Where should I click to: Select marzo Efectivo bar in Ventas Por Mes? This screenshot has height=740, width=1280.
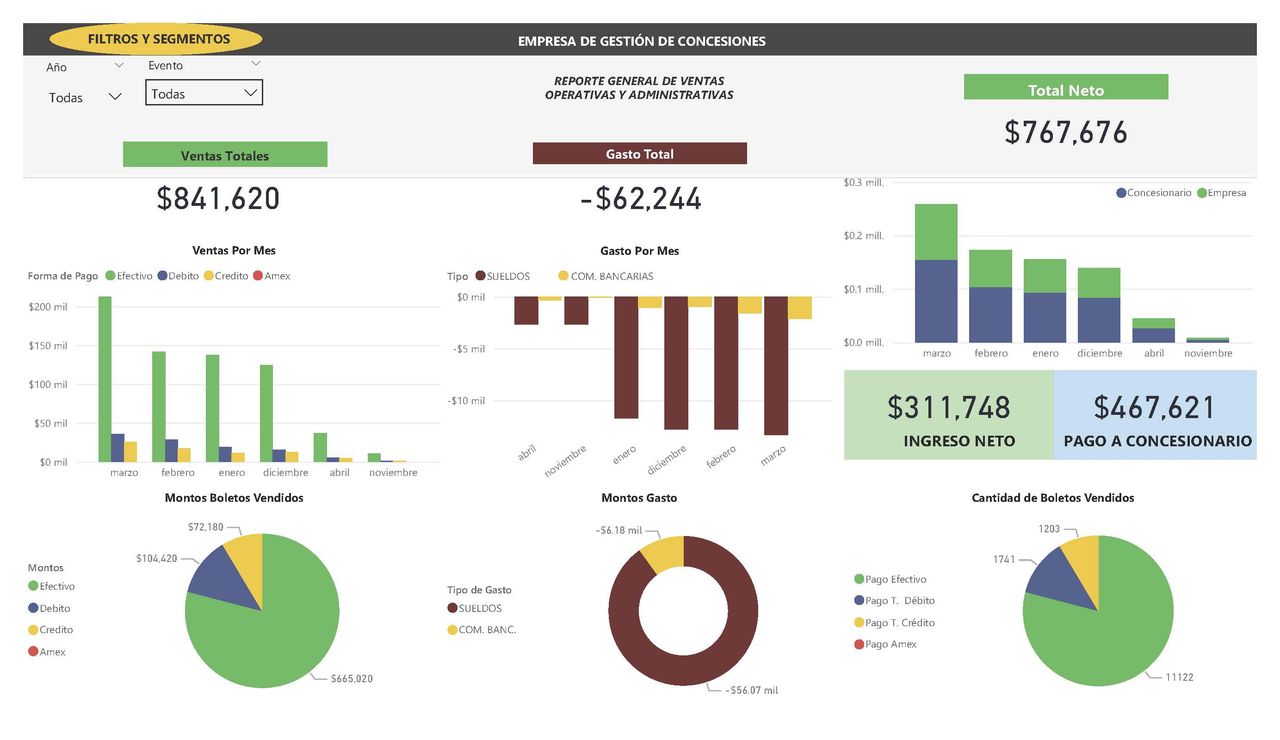click(105, 379)
